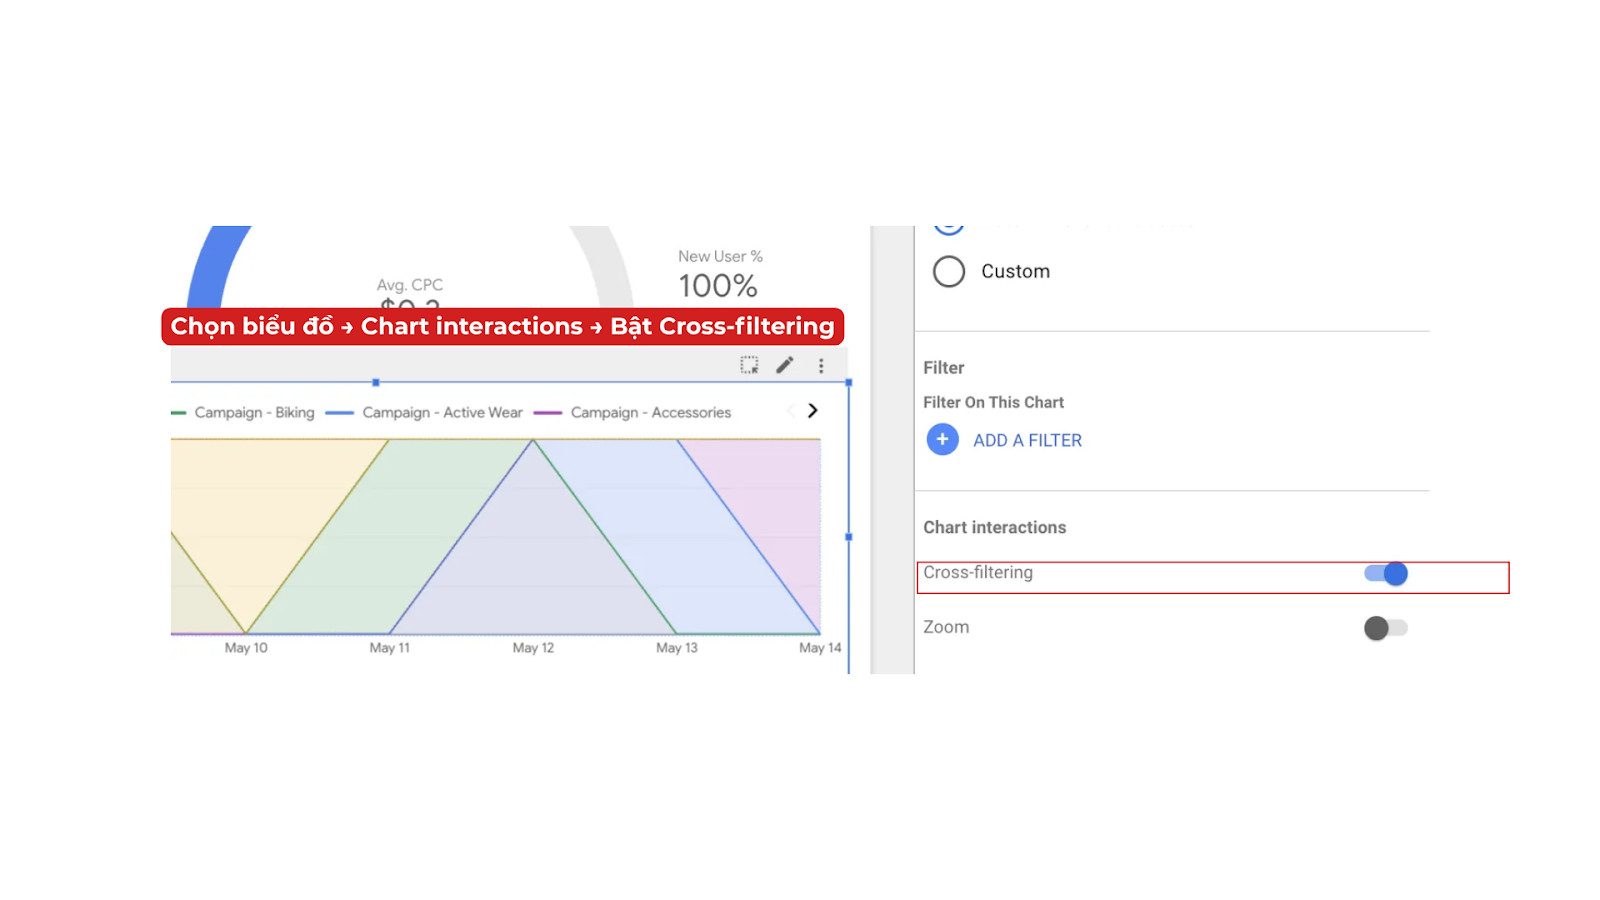
Task: Open the chart's three-dot more menu
Action: pyautogui.click(x=821, y=366)
